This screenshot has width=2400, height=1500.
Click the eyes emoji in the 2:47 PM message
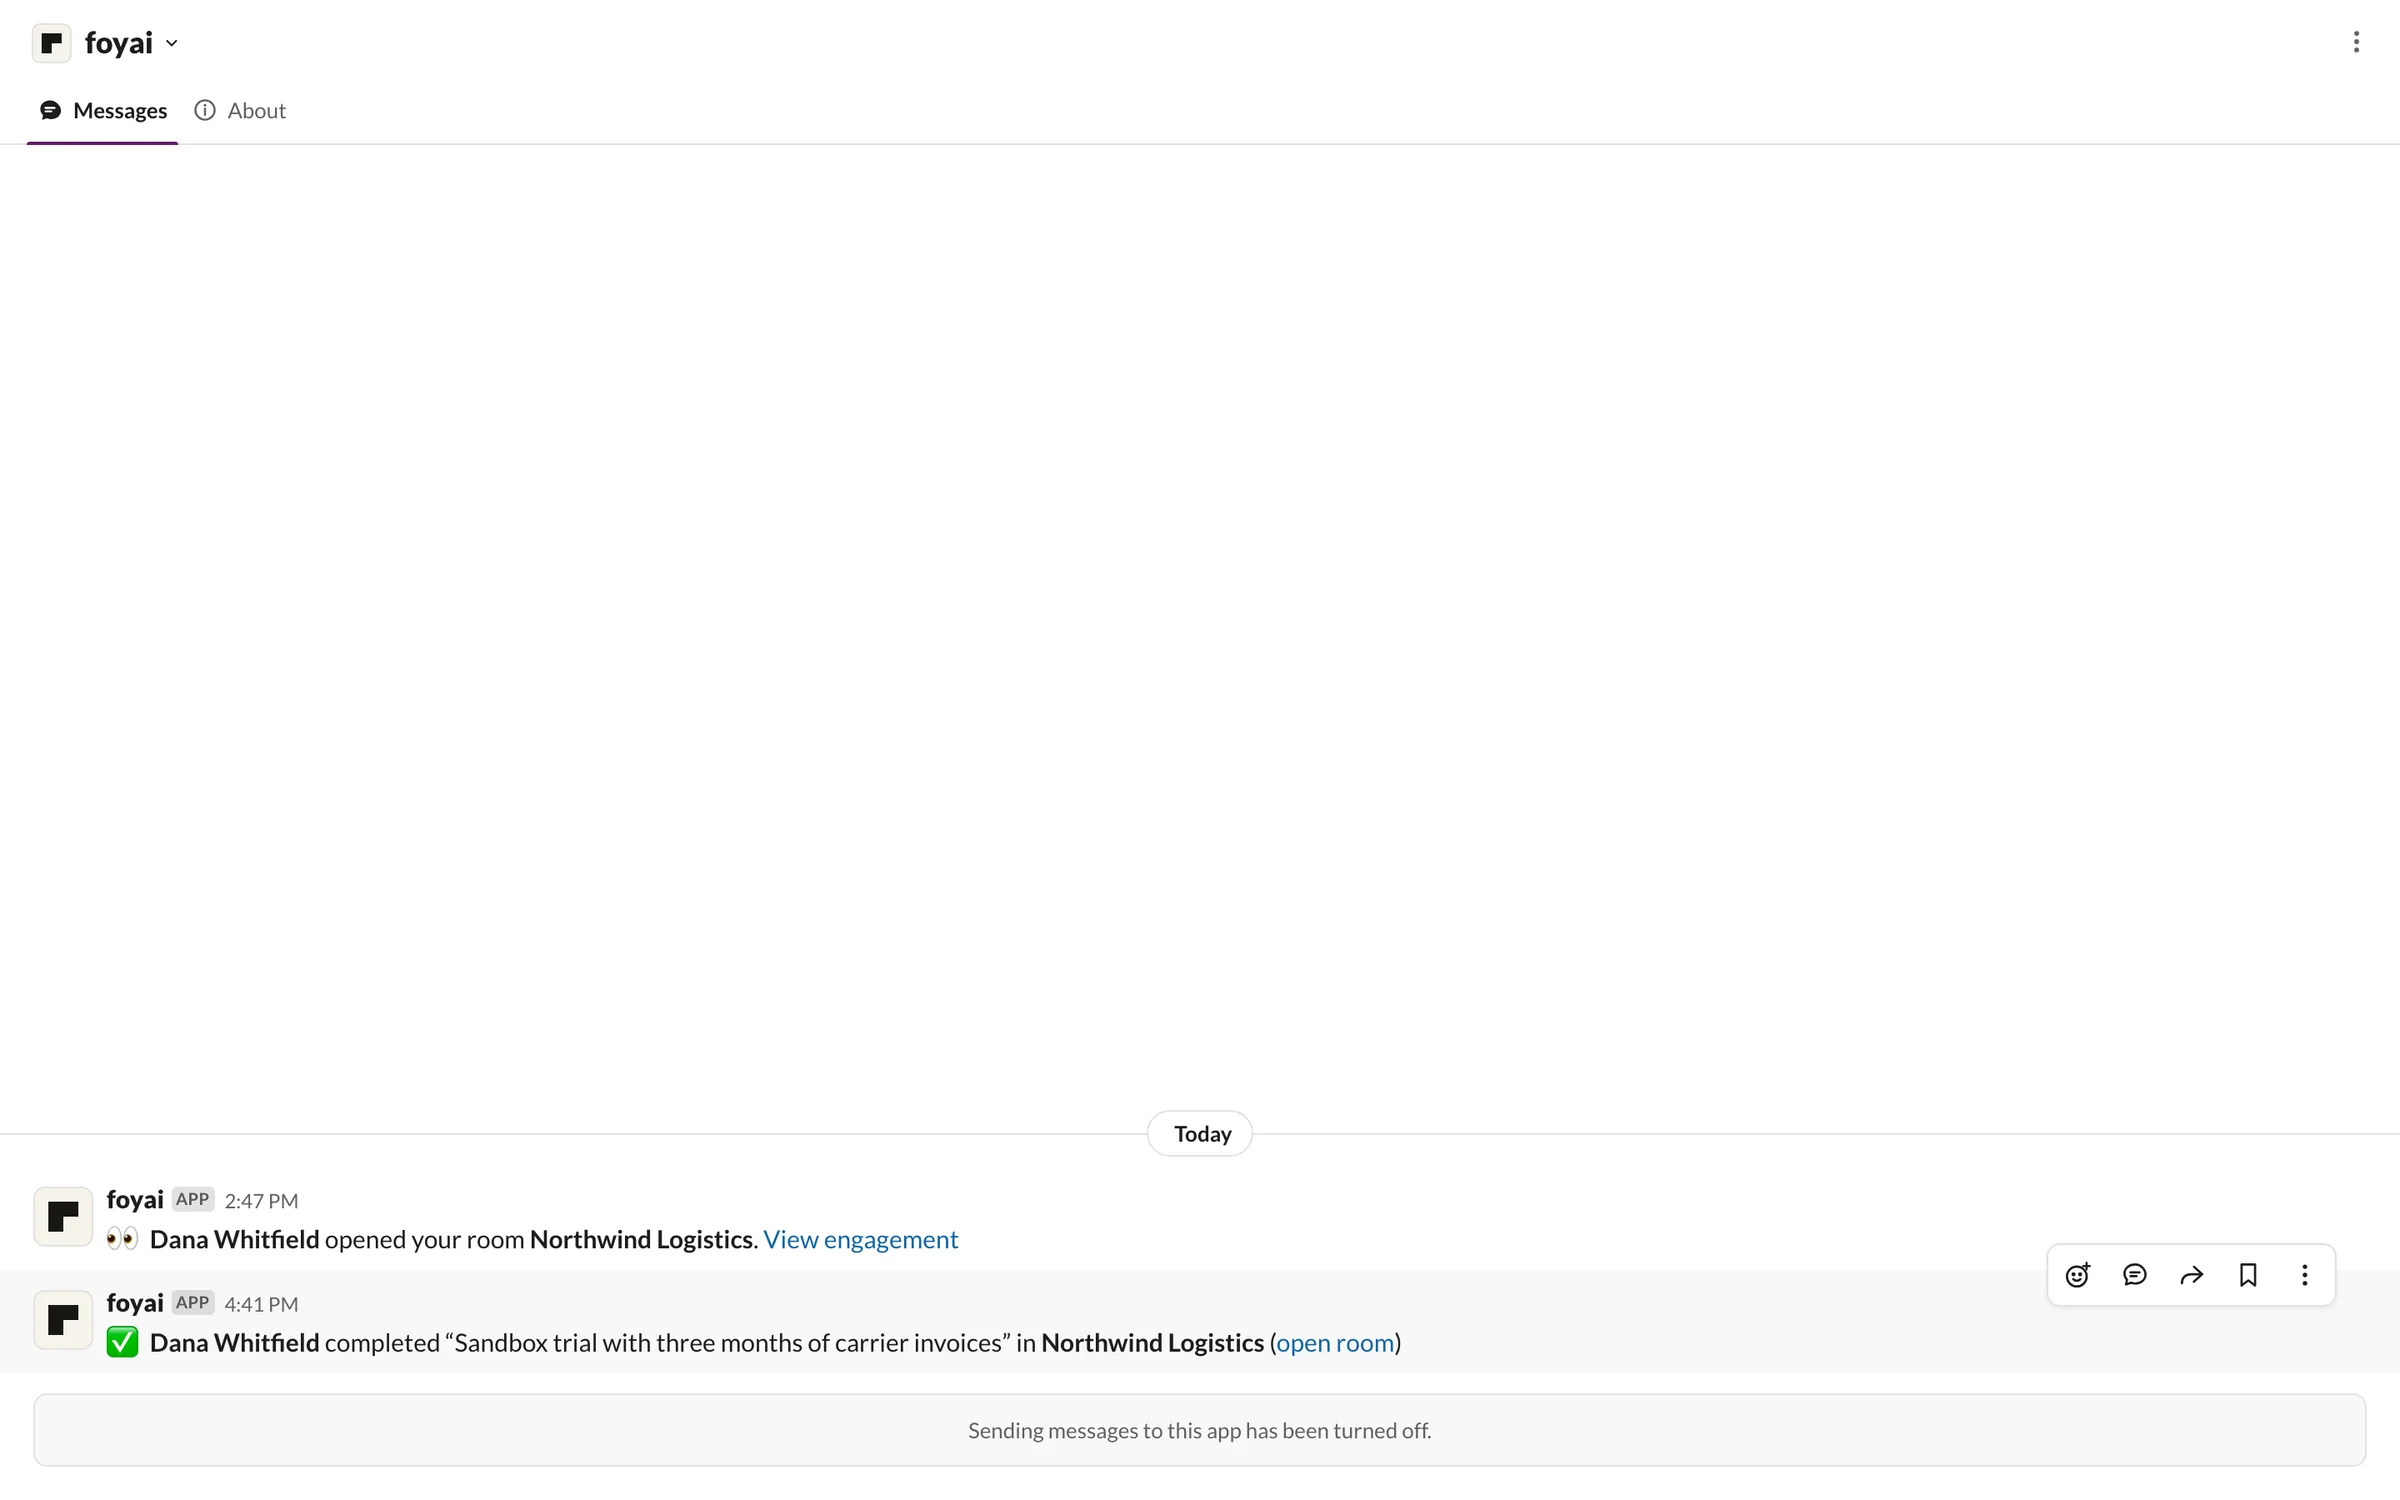[x=122, y=1238]
